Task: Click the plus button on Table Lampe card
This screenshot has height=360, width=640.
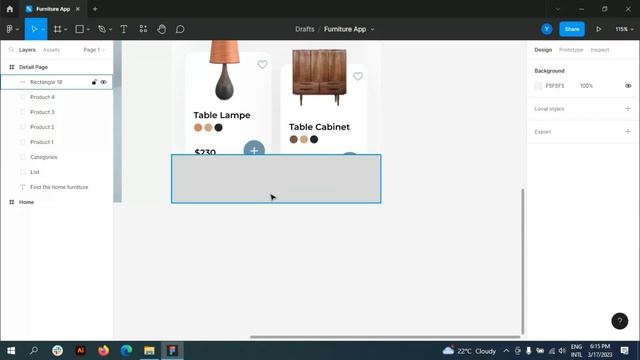Action: [254, 148]
